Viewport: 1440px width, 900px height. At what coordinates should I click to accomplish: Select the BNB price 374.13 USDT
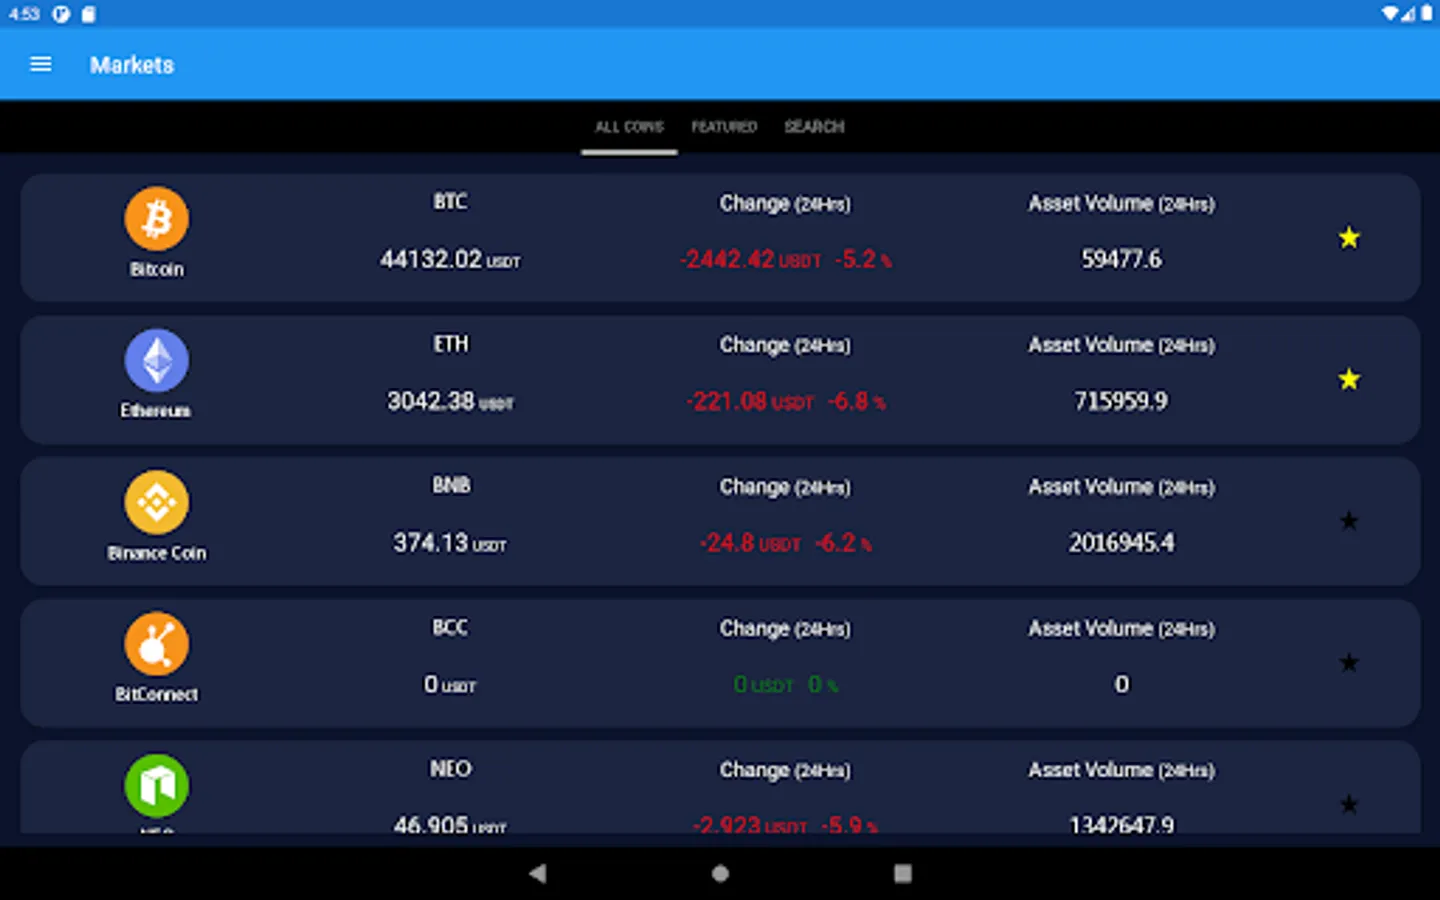(x=450, y=543)
